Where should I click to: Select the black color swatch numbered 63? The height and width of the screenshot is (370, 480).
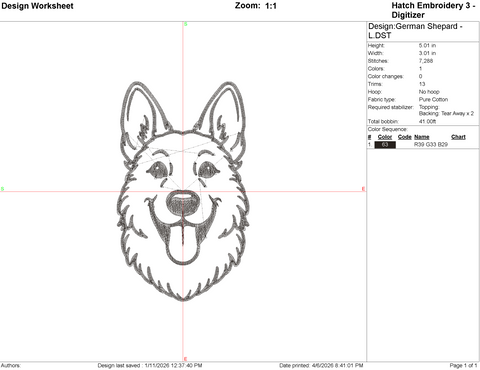[x=385, y=145]
